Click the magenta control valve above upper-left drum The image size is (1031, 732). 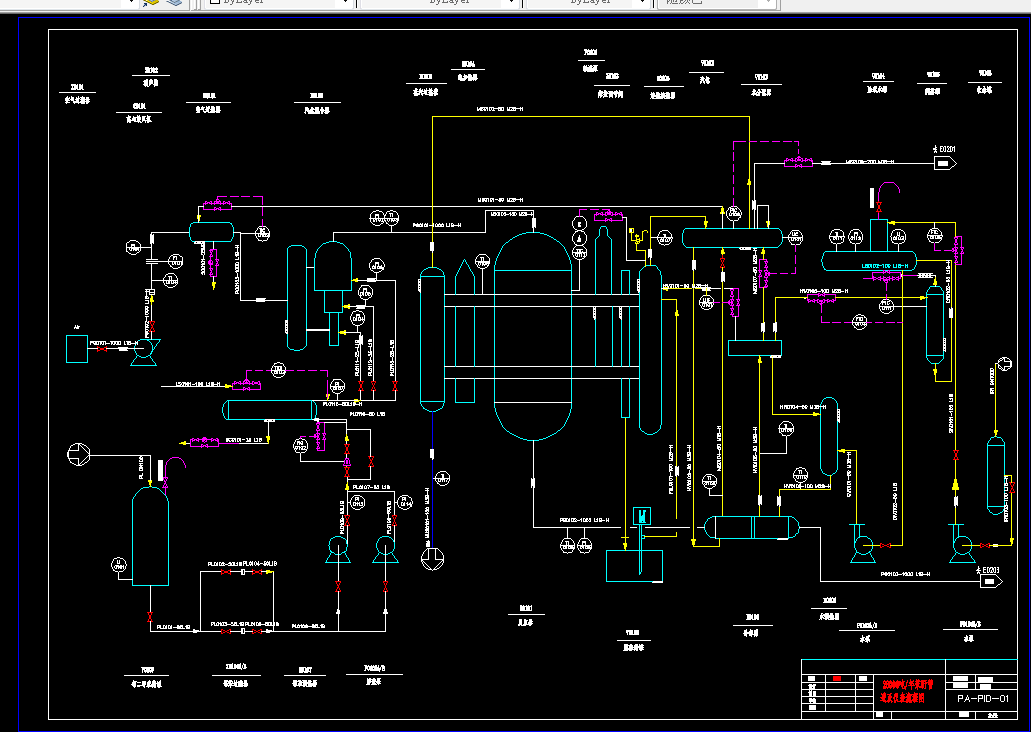(x=217, y=205)
